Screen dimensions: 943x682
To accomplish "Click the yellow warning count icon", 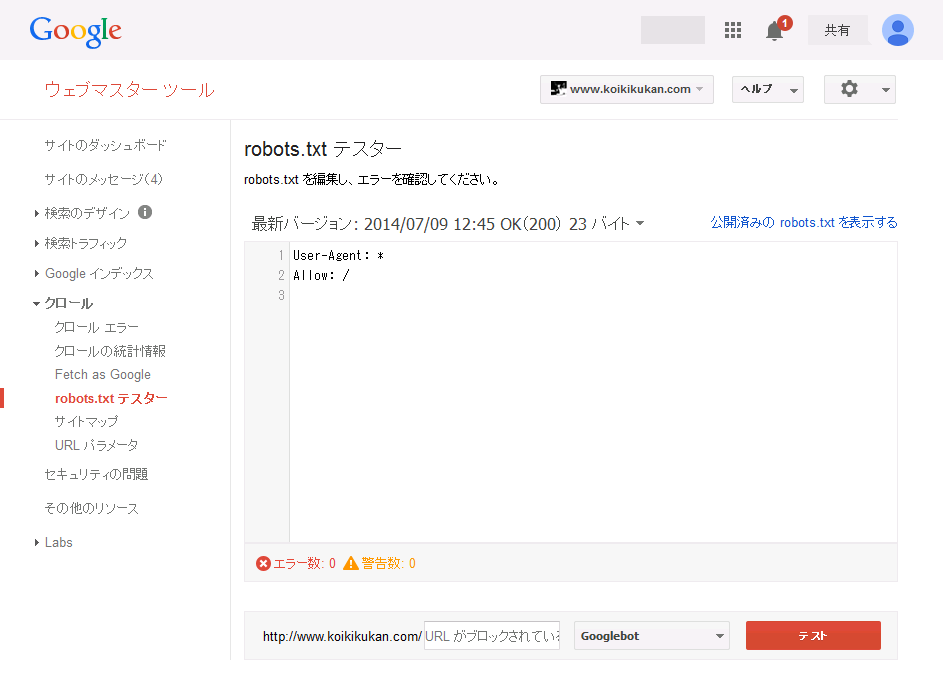I will 351,564.
